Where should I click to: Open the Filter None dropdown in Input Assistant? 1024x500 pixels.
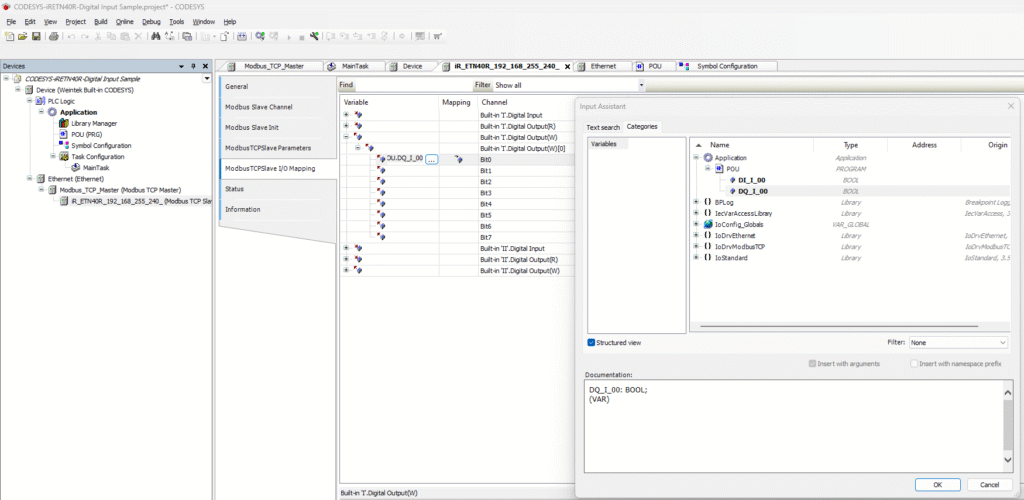point(958,343)
